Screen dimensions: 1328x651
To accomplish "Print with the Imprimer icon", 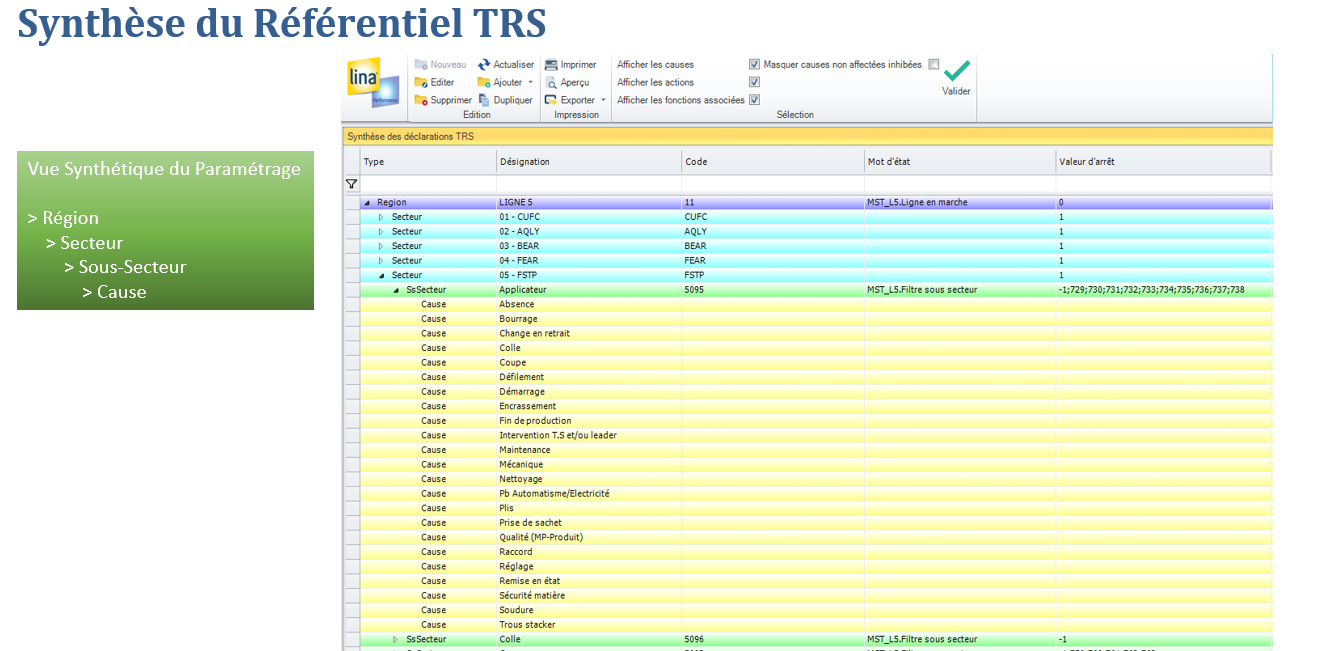I will pyautogui.click(x=551, y=65).
